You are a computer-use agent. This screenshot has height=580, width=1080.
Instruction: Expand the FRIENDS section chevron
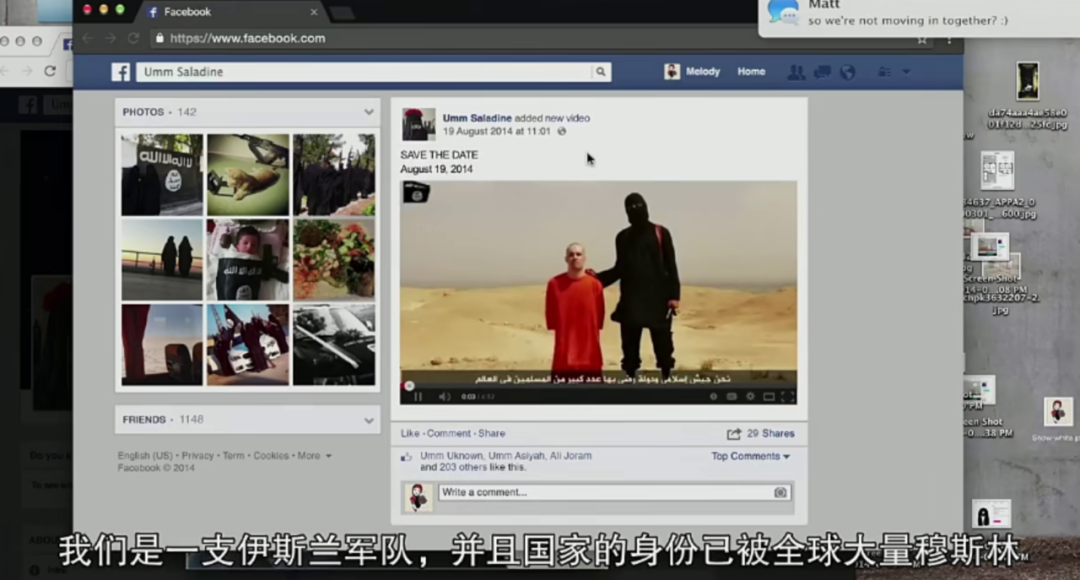pyautogui.click(x=368, y=420)
